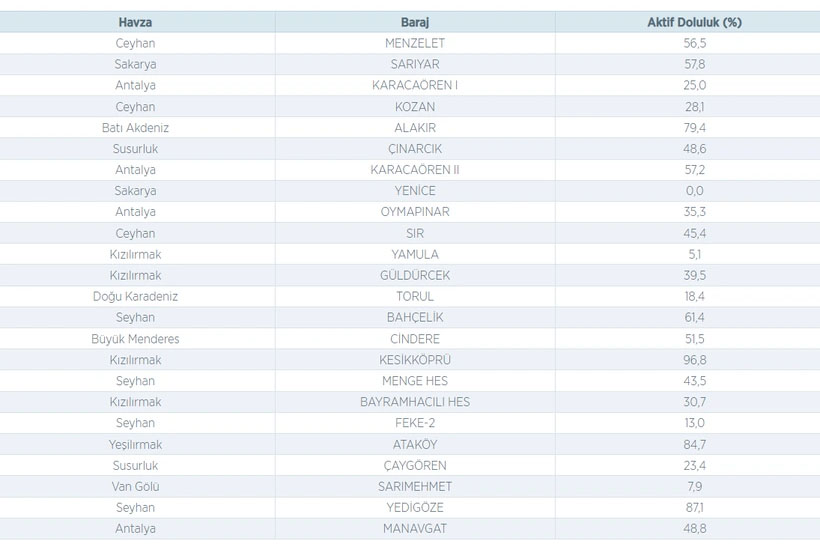
Task: Click the Baraj column header
Action: [x=415, y=22]
